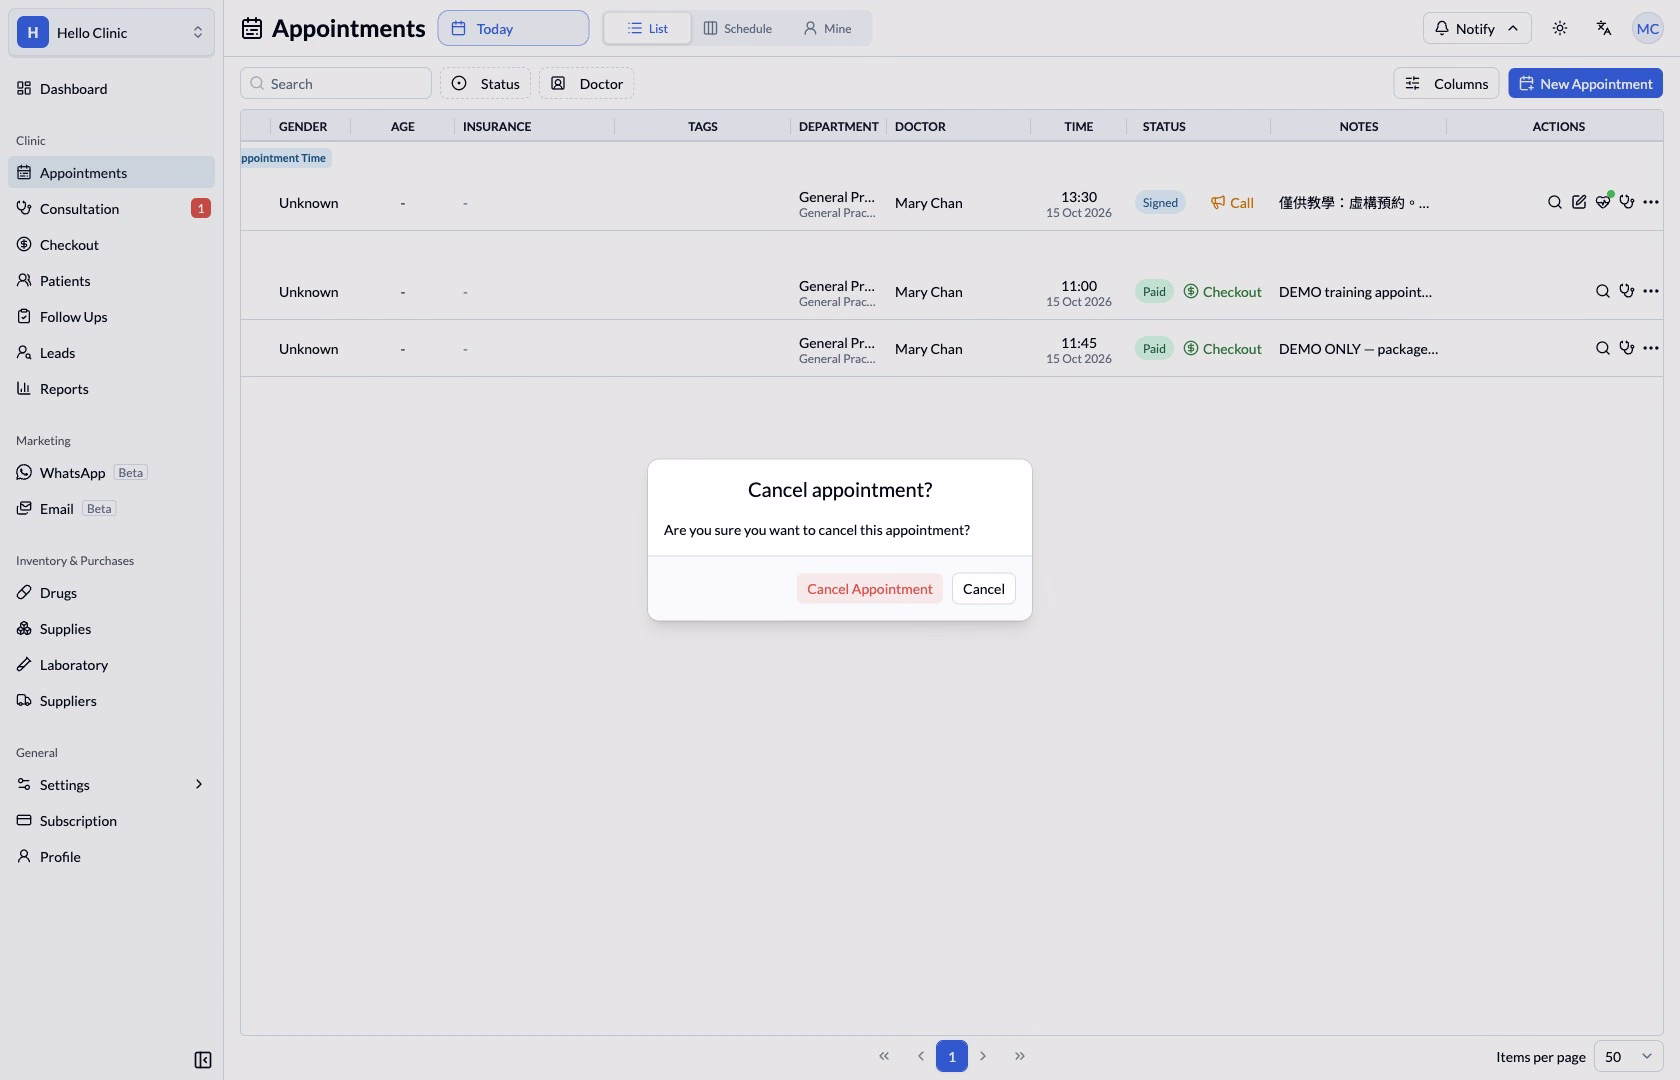The height and width of the screenshot is (1080, 1680).
Task: Click Checkout link in the 11:00 row
Action: point(1222,292)
